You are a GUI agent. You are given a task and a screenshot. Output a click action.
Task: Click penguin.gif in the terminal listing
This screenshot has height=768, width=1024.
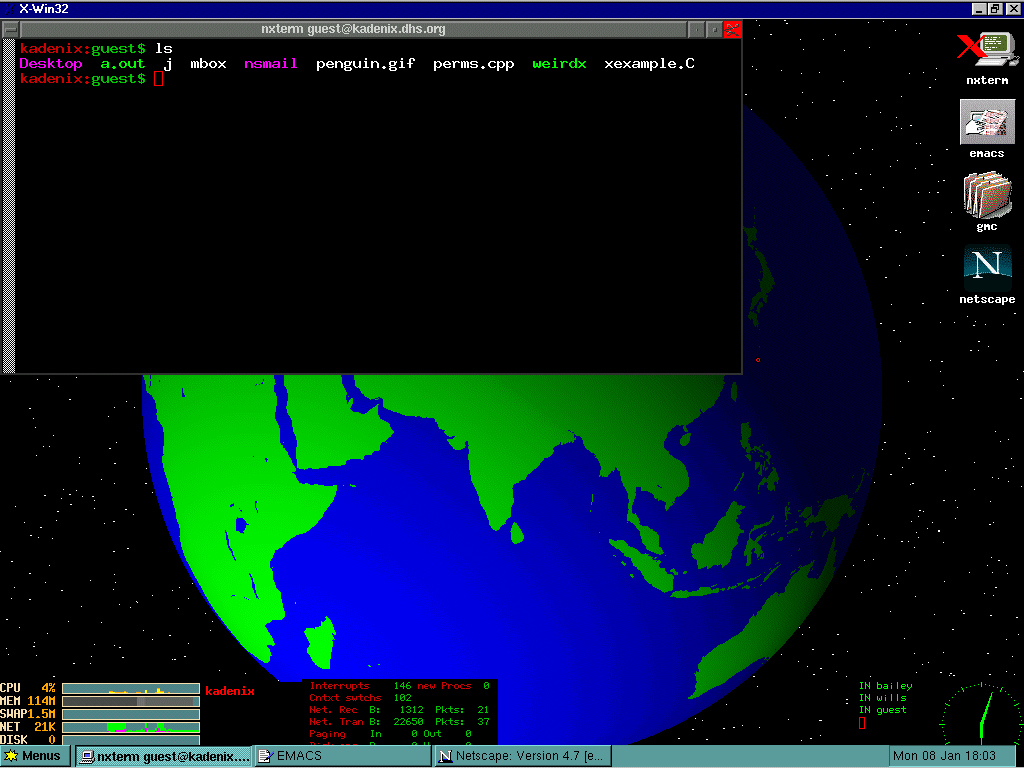[366, 64]
